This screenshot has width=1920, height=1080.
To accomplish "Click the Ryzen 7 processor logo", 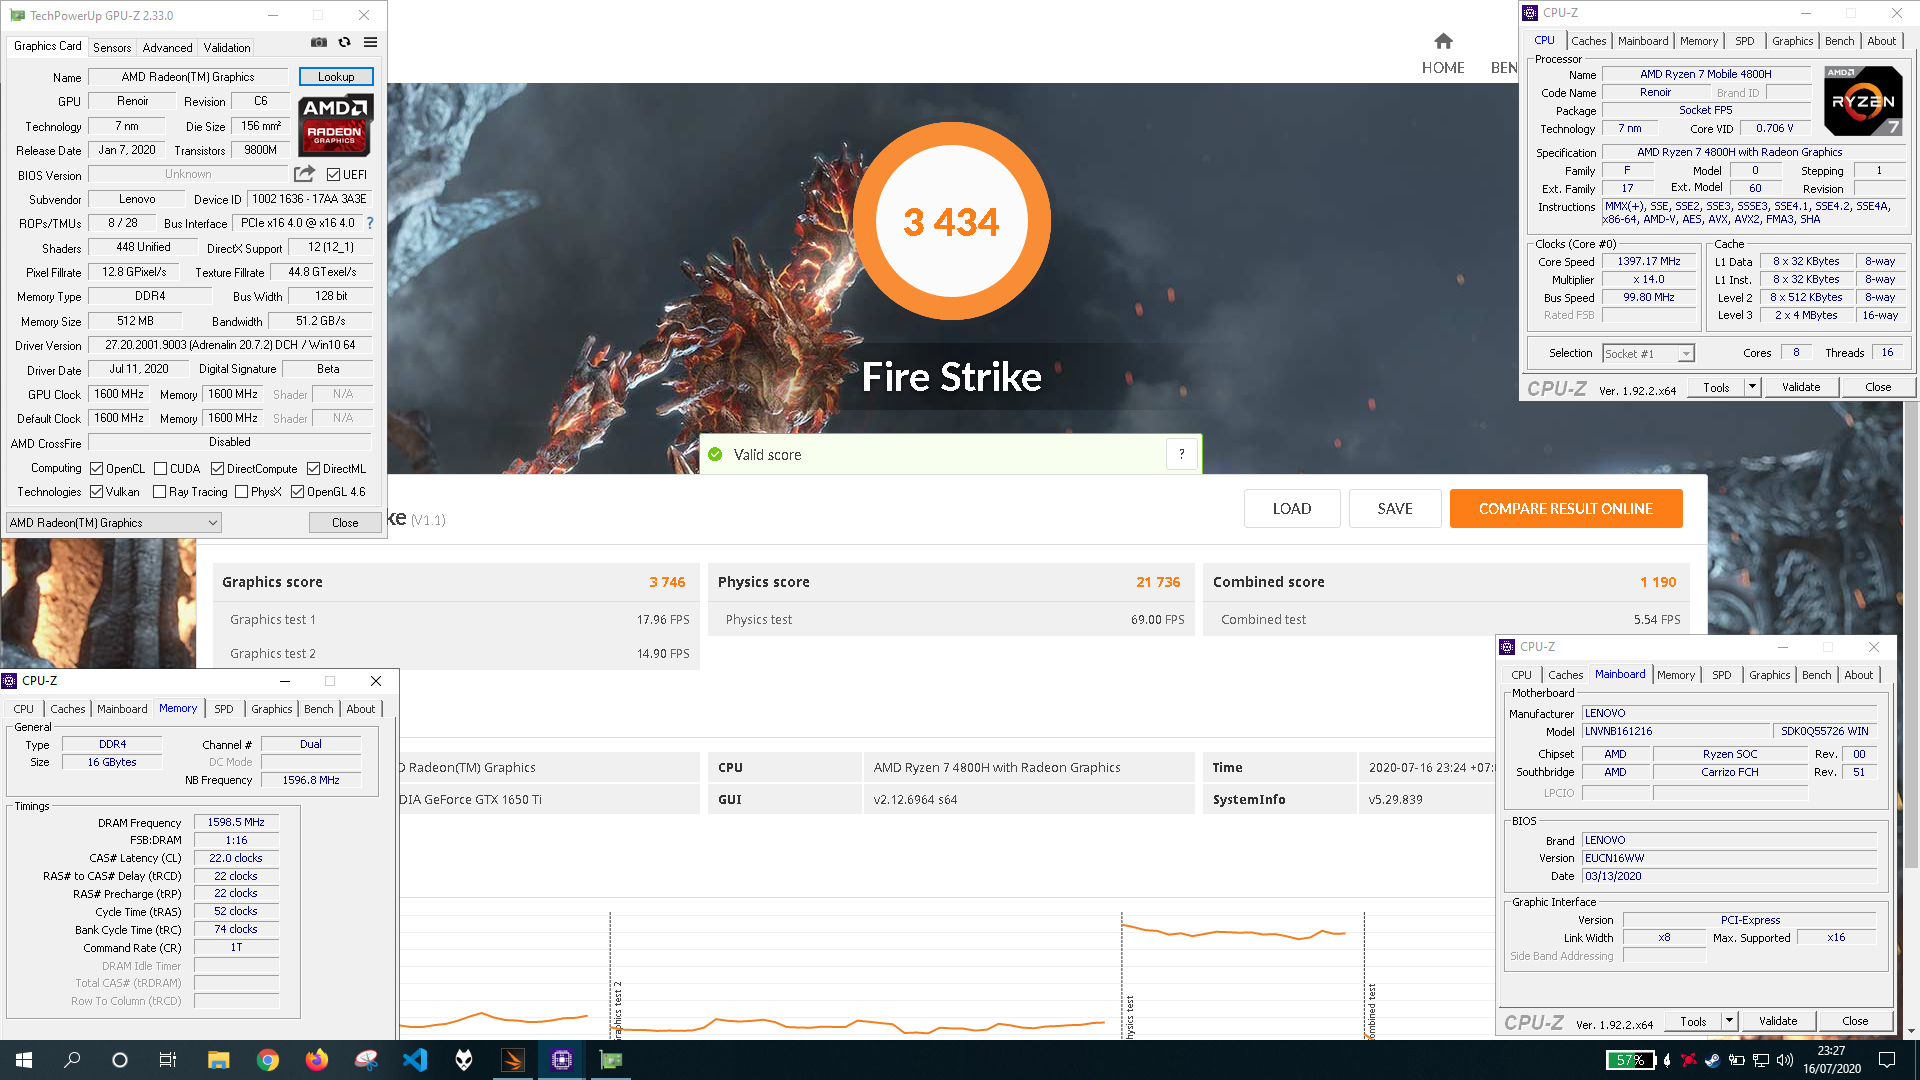I will click(1863, 101).
